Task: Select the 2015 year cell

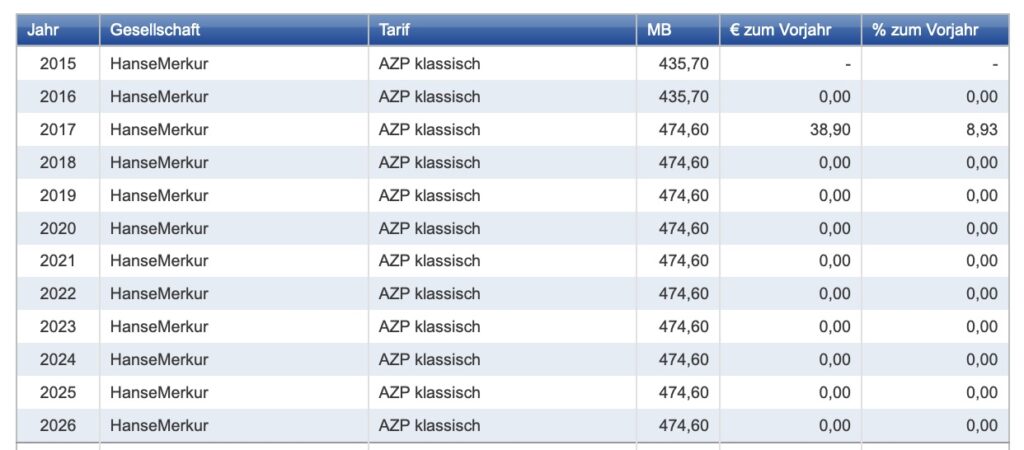Action: pos(58,64)
